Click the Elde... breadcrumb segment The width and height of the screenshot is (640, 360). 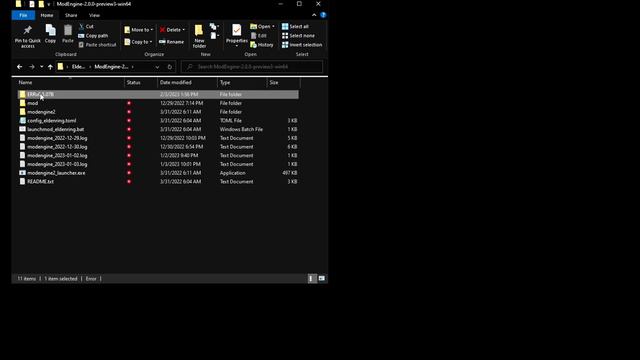click(78, 67)
